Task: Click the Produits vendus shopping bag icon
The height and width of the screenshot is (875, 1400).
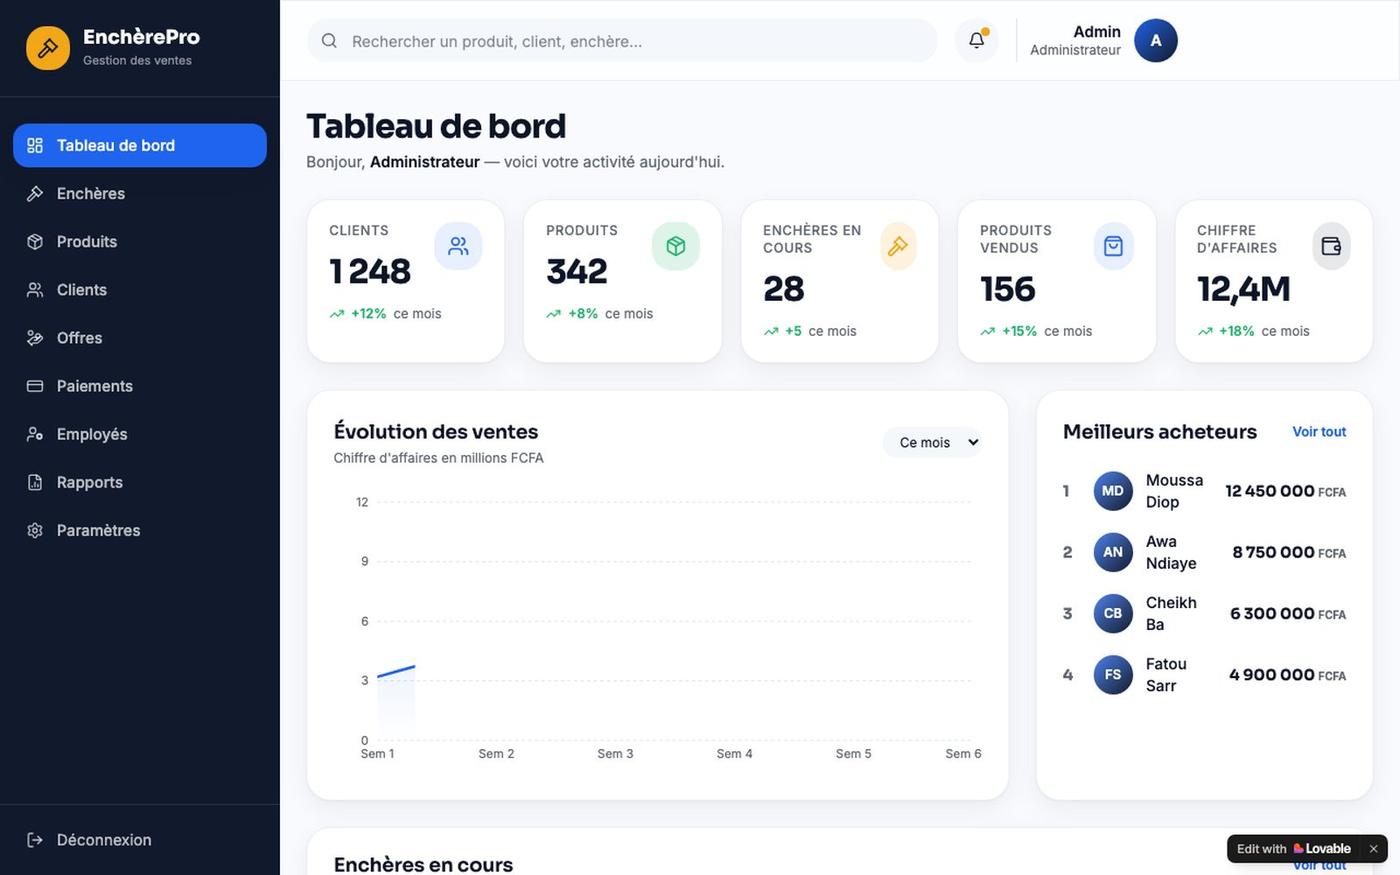Action: [x=1114, y=246]
